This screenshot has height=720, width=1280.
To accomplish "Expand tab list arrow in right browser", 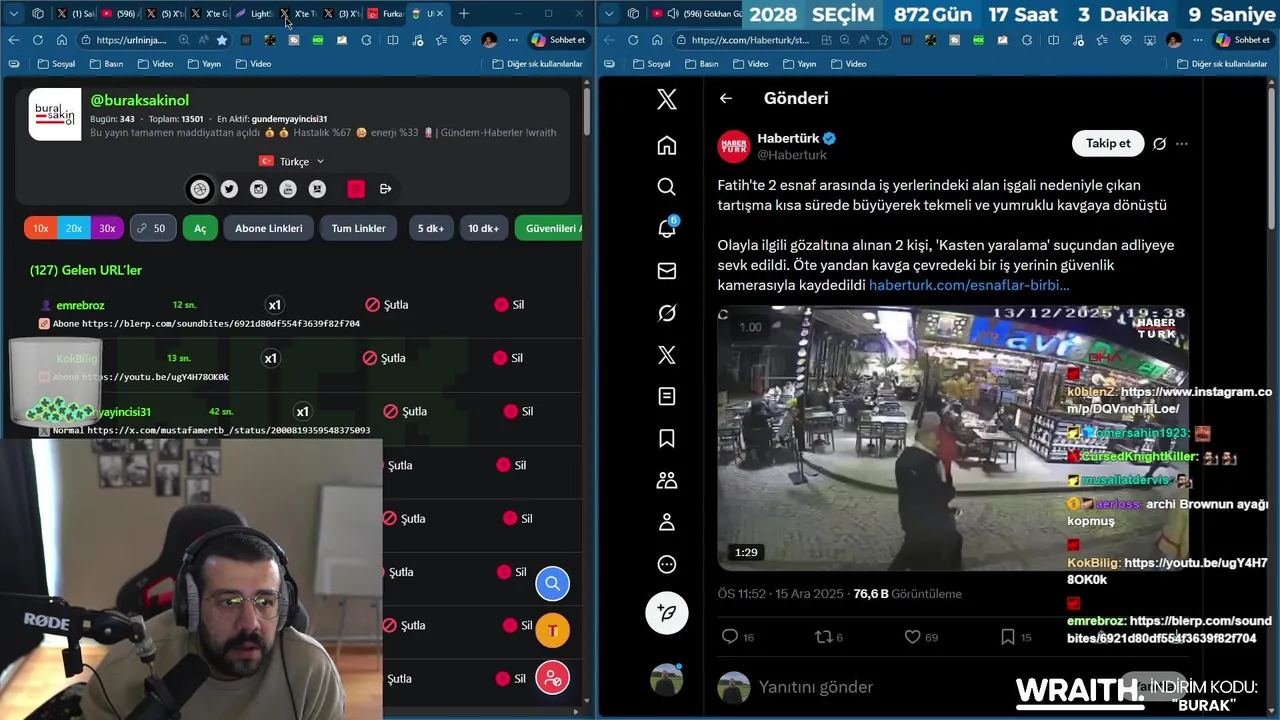I will point(609,13).
